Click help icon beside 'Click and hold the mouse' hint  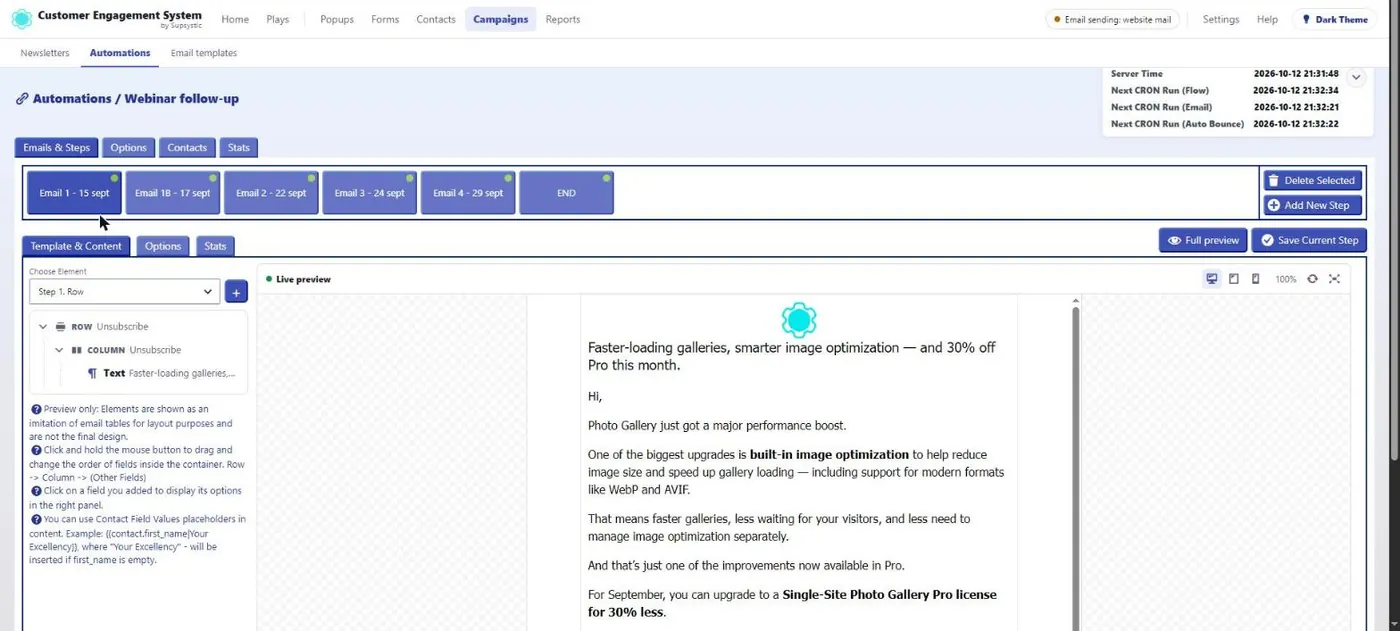point(36,450)
